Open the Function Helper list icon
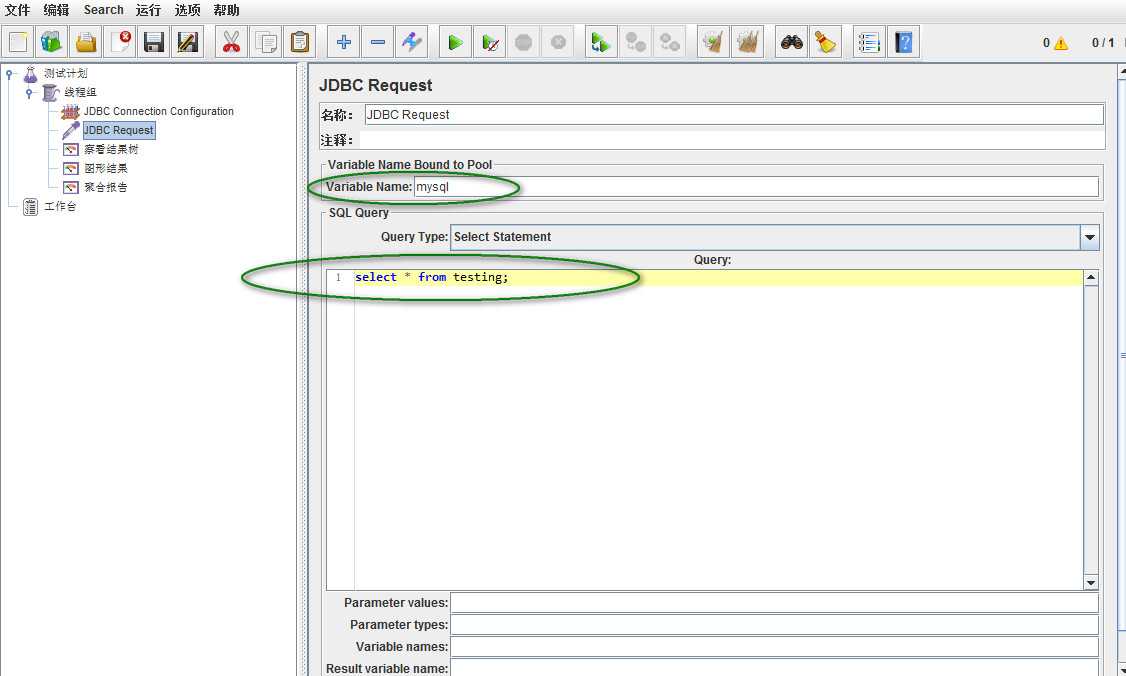The image size is (1126, 676). click(x=869, y=42)
